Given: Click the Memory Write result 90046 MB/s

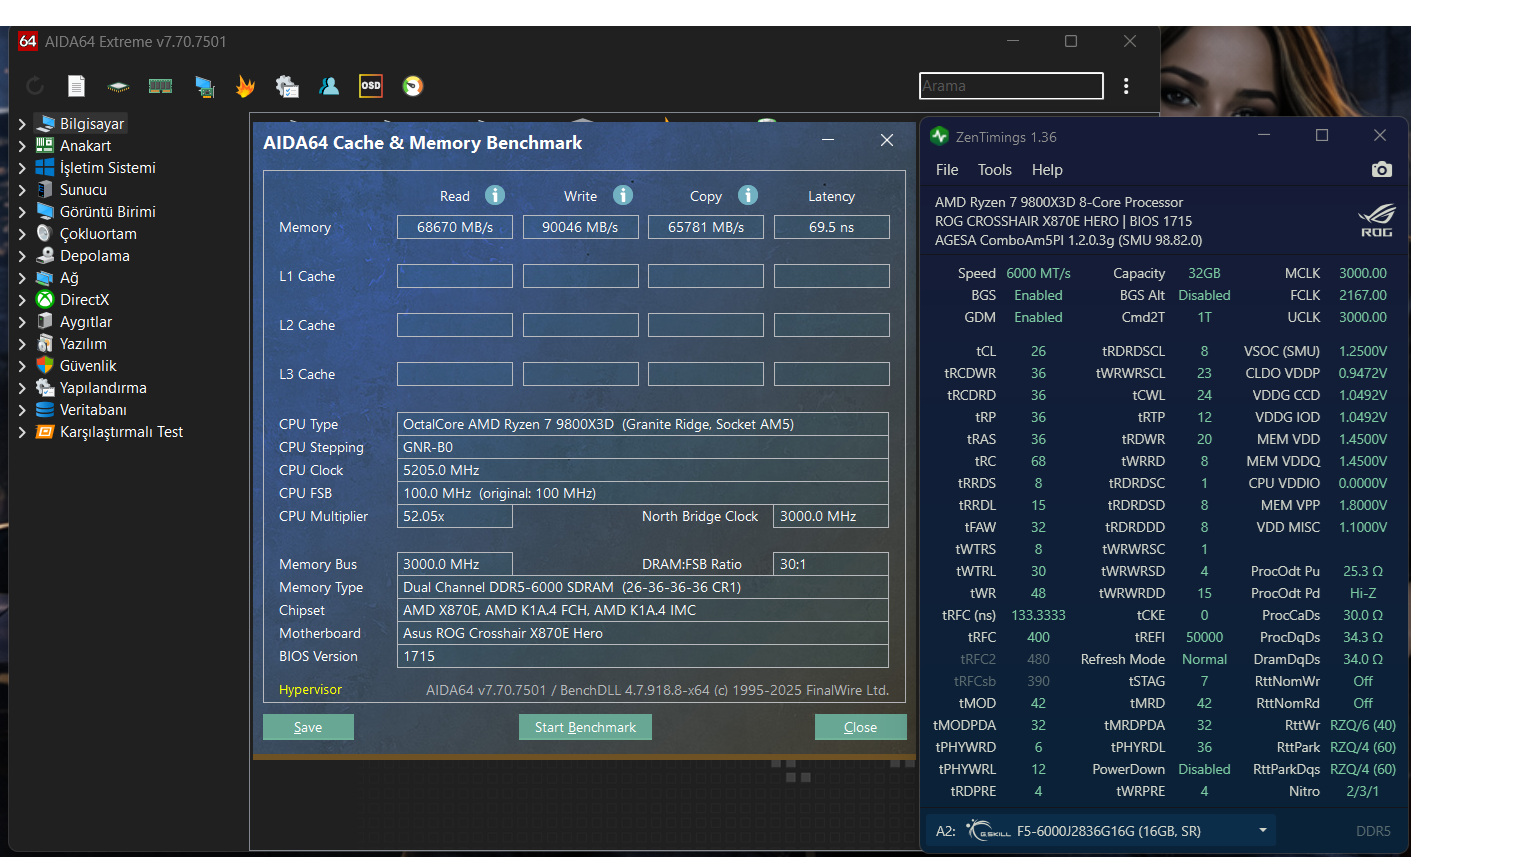Looking at the screenshot, I should pyautogui.click(x=580, y=227).
